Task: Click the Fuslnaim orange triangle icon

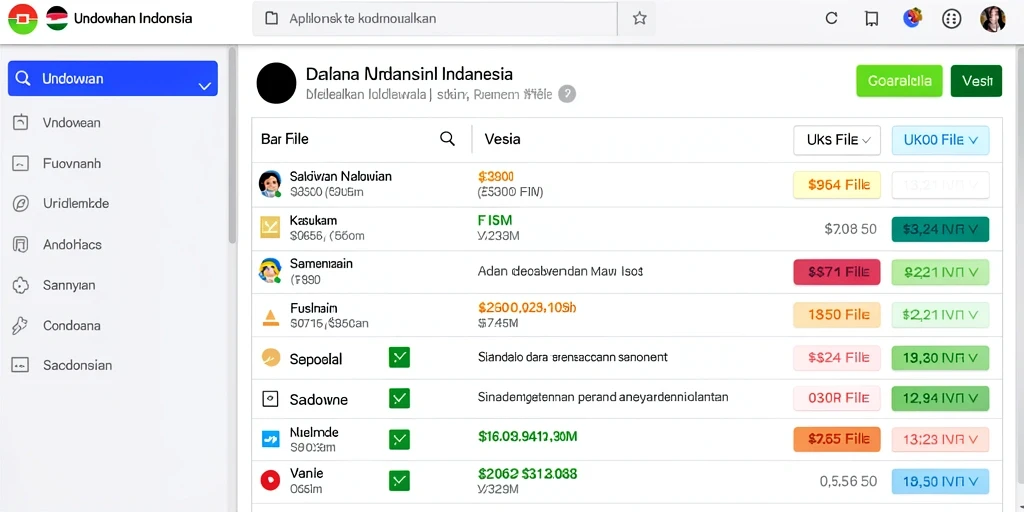Action: 270,317
